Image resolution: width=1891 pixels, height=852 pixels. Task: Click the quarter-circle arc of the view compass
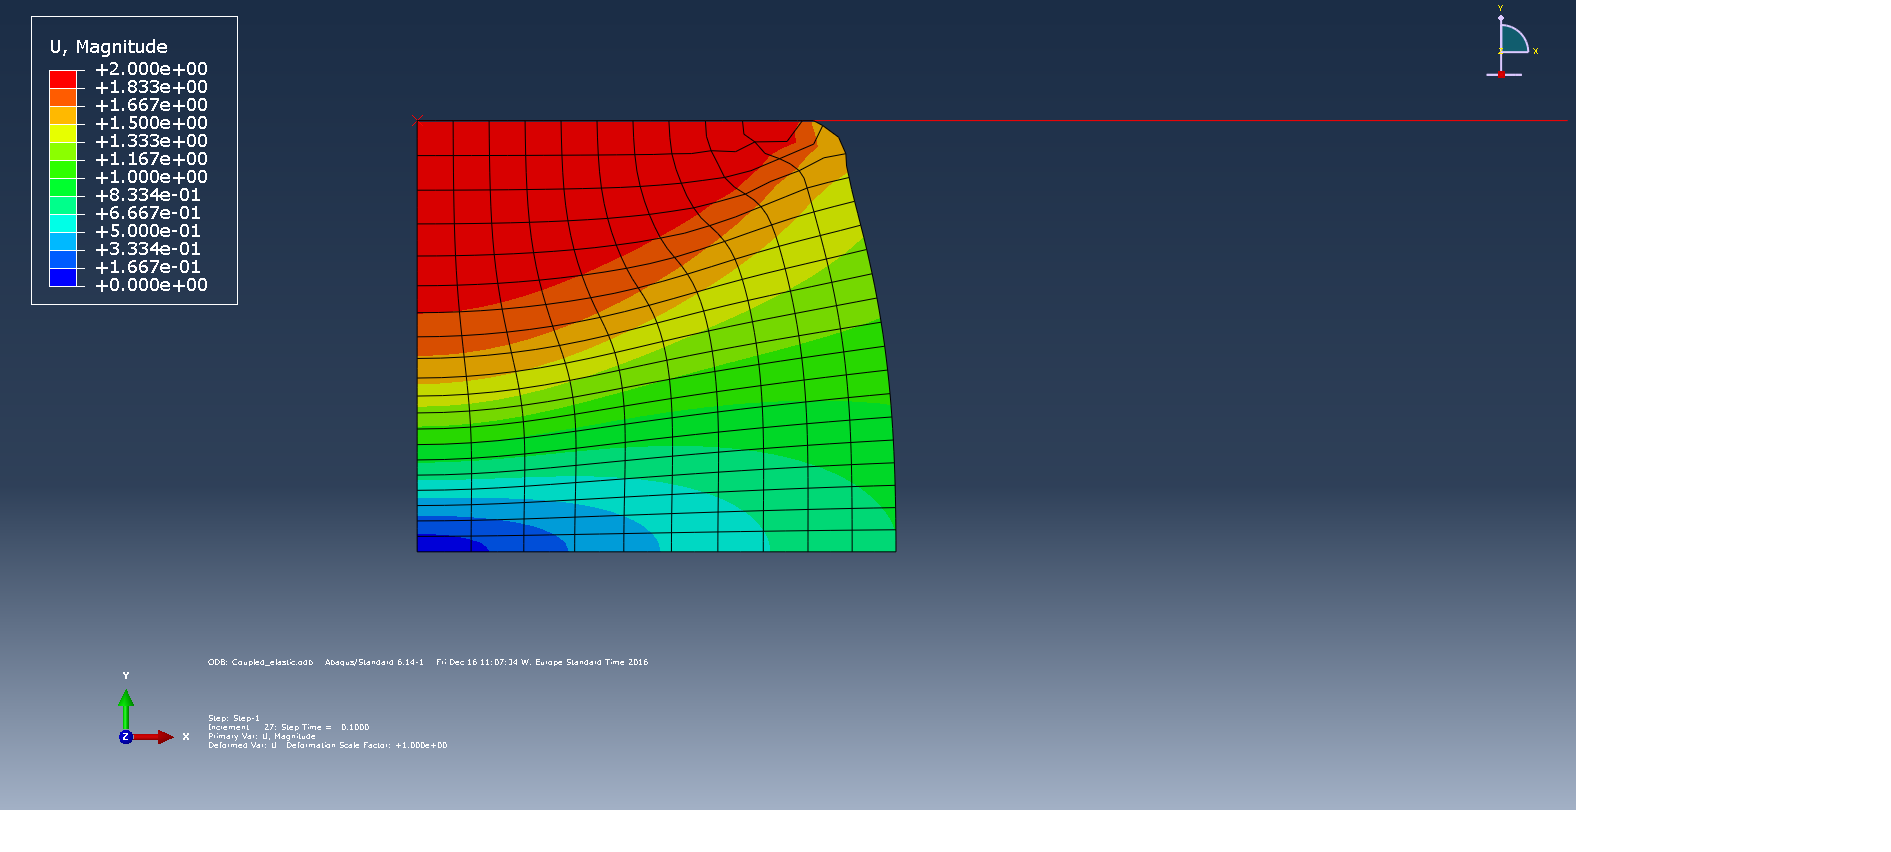(1520, 36)
